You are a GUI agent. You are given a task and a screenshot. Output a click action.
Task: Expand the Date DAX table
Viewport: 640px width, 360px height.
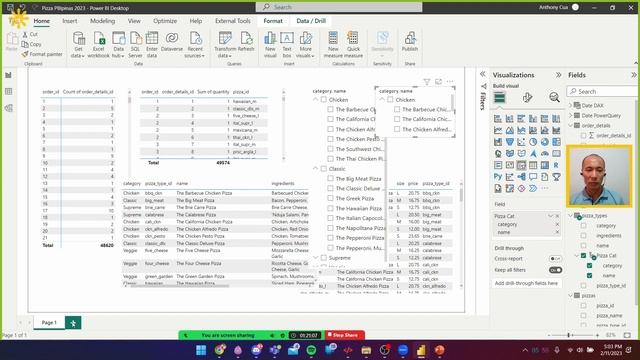pos(571,105)
